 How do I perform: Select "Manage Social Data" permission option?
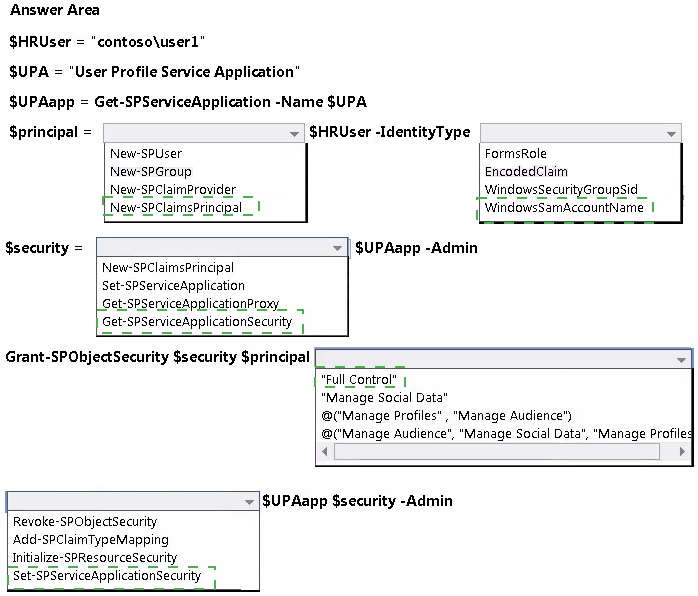coord(384,397)
